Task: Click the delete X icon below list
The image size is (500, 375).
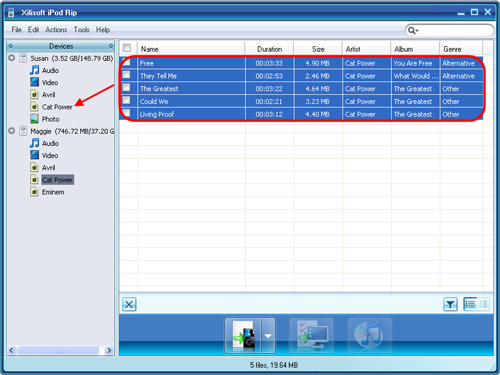Action: point(129,304)
